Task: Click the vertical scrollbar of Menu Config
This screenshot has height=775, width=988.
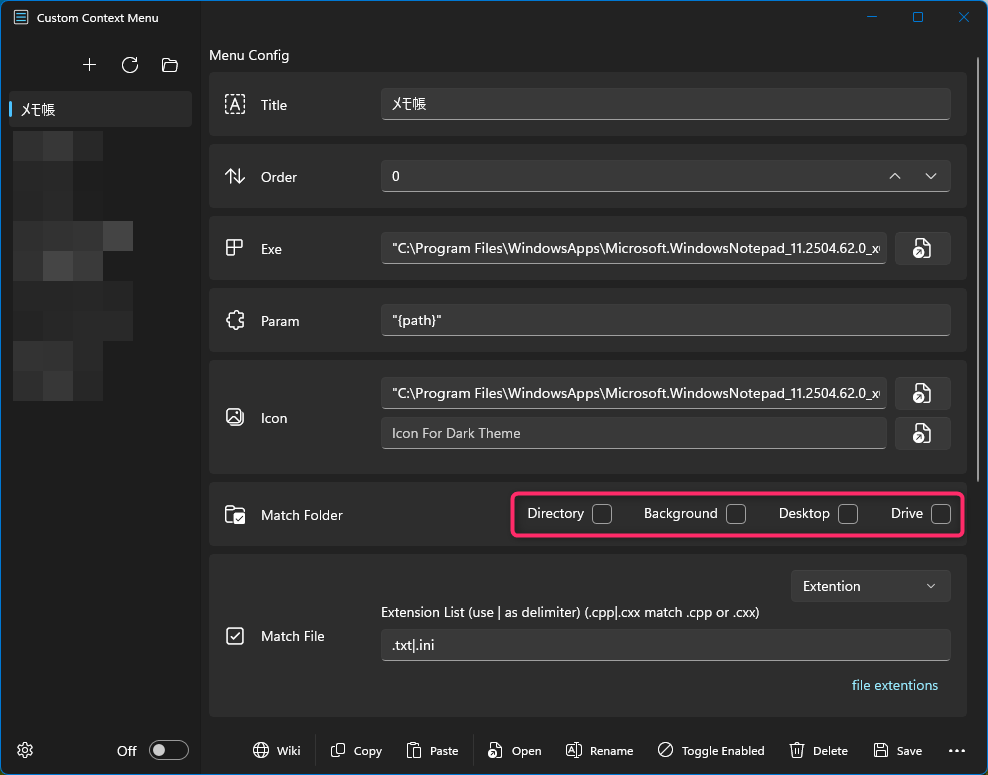Action: coord(978,271)
